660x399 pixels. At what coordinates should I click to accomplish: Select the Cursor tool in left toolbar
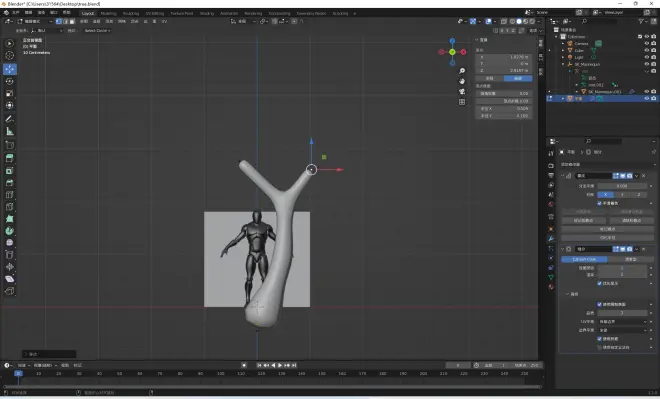9,56
